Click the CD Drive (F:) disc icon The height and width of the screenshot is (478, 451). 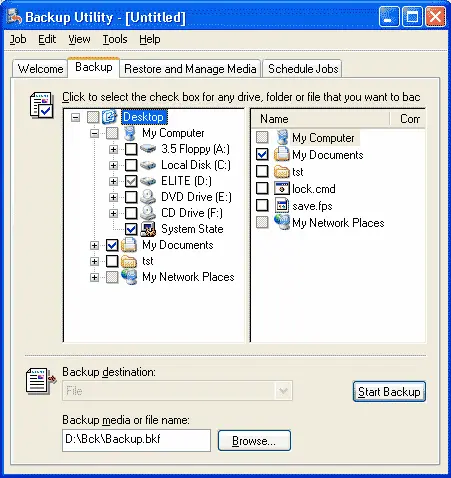[x=148, y=213]
